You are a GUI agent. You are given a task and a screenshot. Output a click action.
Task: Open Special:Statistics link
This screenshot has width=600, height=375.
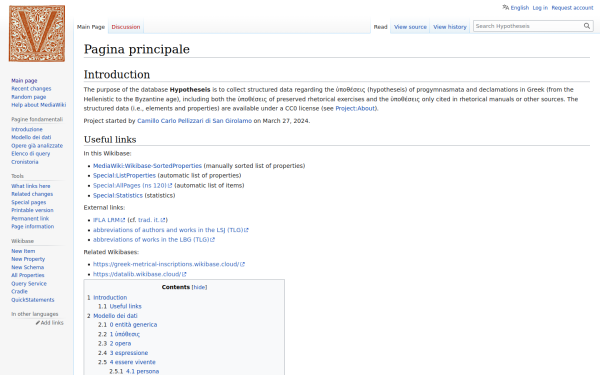coord(118,195)
